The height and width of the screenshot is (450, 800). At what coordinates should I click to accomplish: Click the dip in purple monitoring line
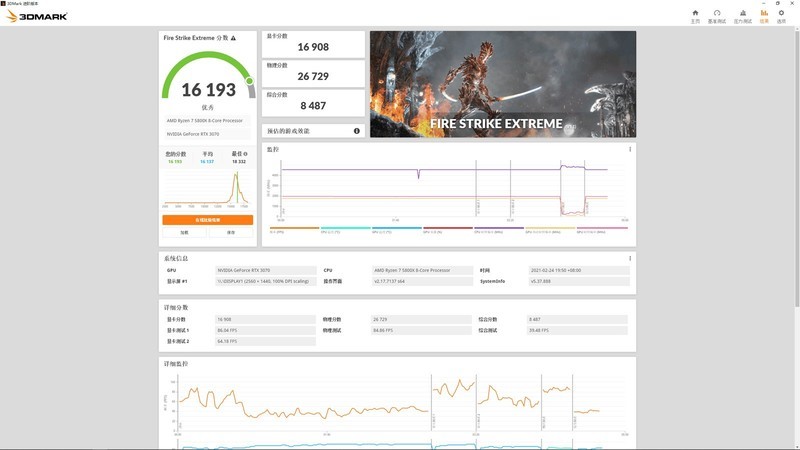[x=419, y=175]
